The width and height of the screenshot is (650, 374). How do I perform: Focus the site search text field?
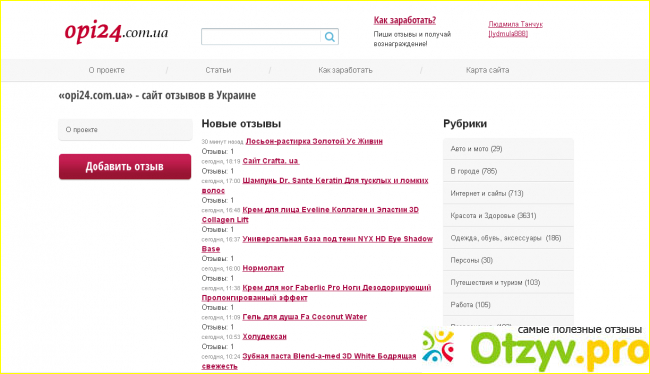(261, 37)
